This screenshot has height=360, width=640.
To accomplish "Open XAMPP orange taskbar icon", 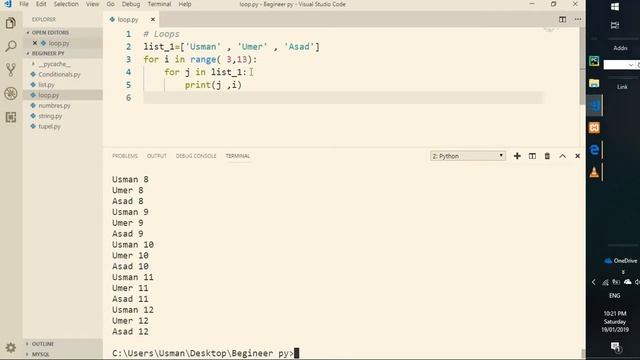I will pyautogui.click(x=594, y=128).
